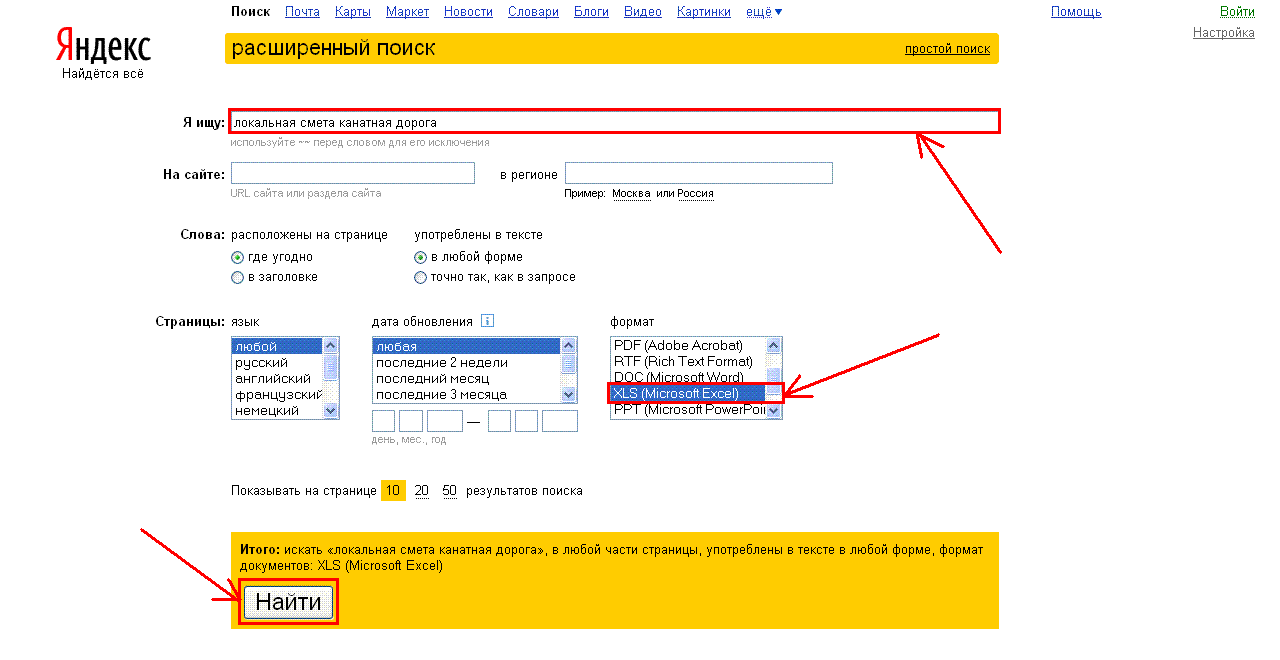Select 'последние 3 месяца' date option

(x=467, y=394)
